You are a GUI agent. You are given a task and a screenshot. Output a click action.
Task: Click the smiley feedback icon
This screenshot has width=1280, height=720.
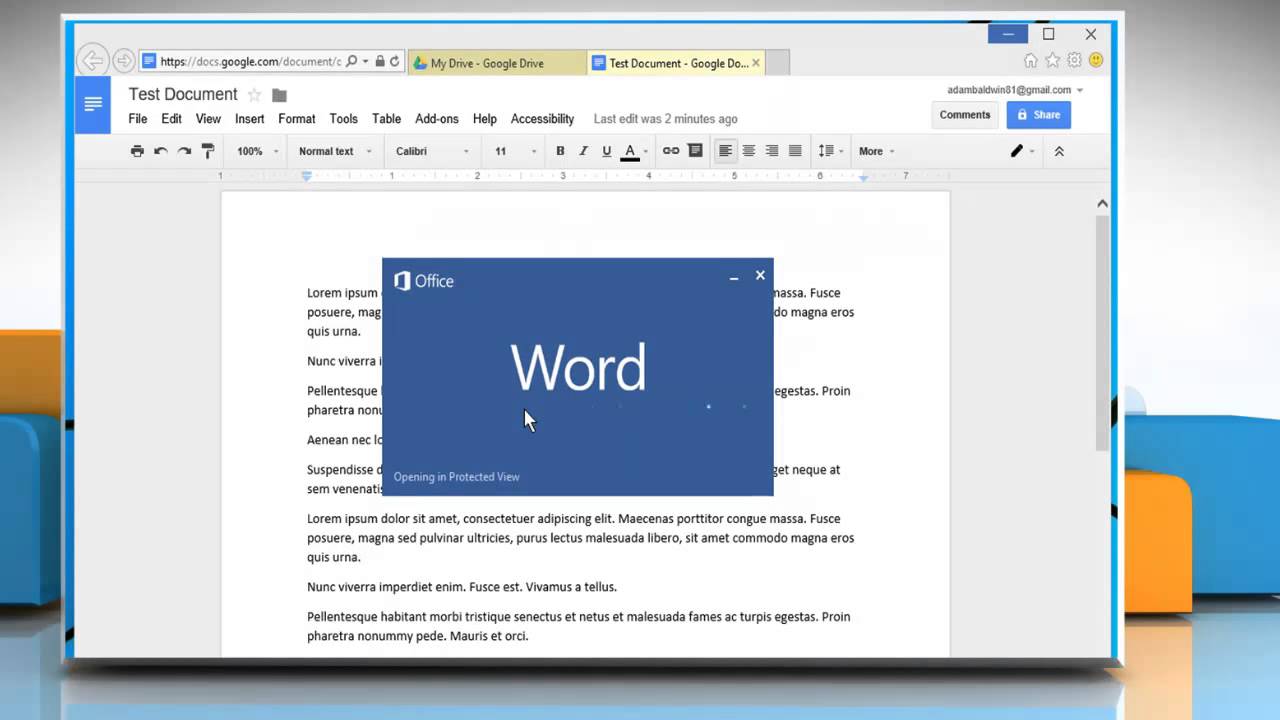pyautogui.click(x=1096, y=61)
